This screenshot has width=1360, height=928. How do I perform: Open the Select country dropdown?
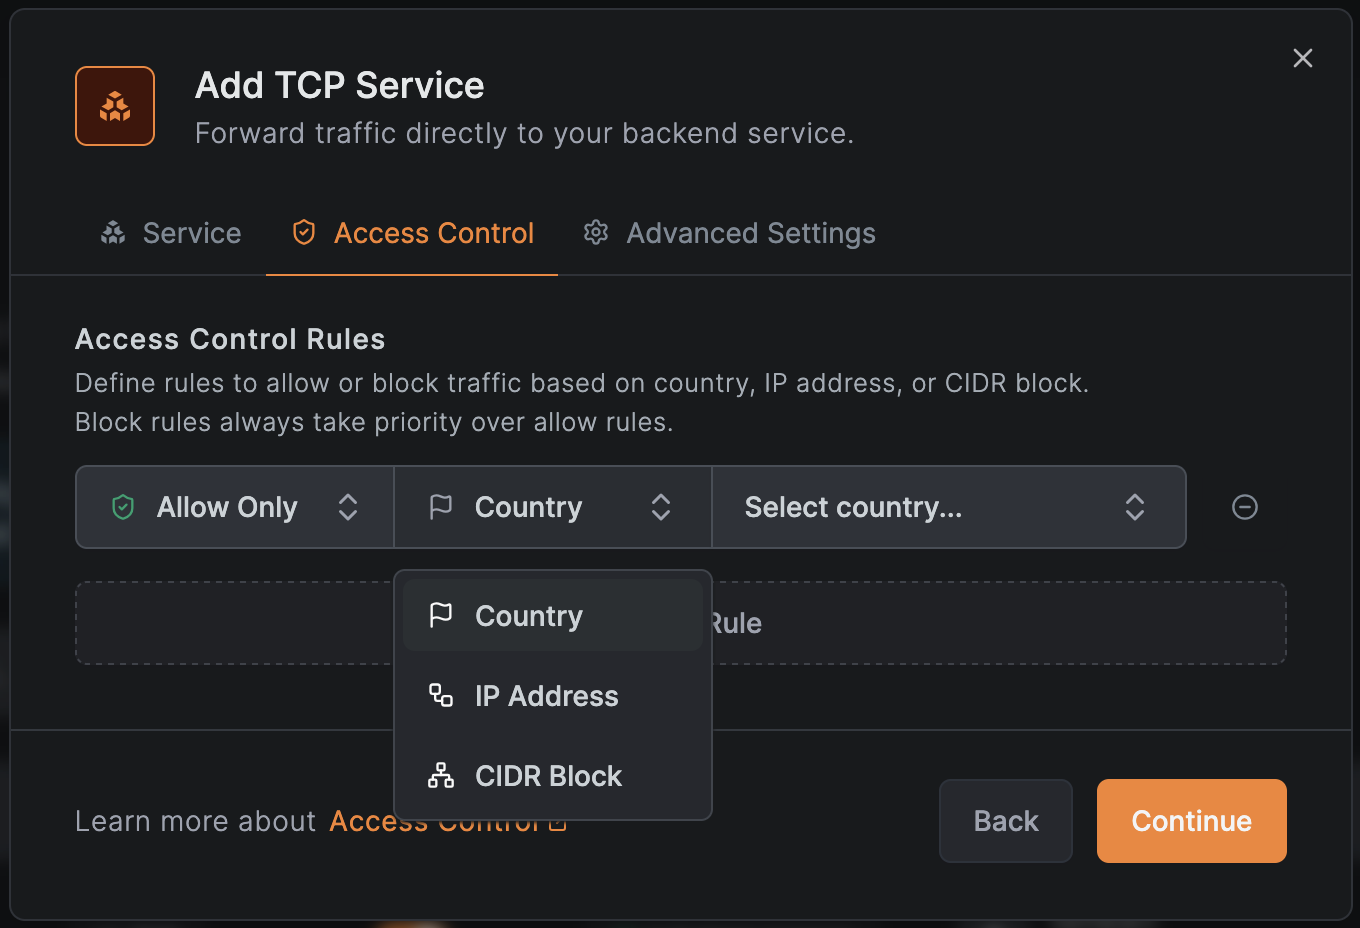coord(948,507)
